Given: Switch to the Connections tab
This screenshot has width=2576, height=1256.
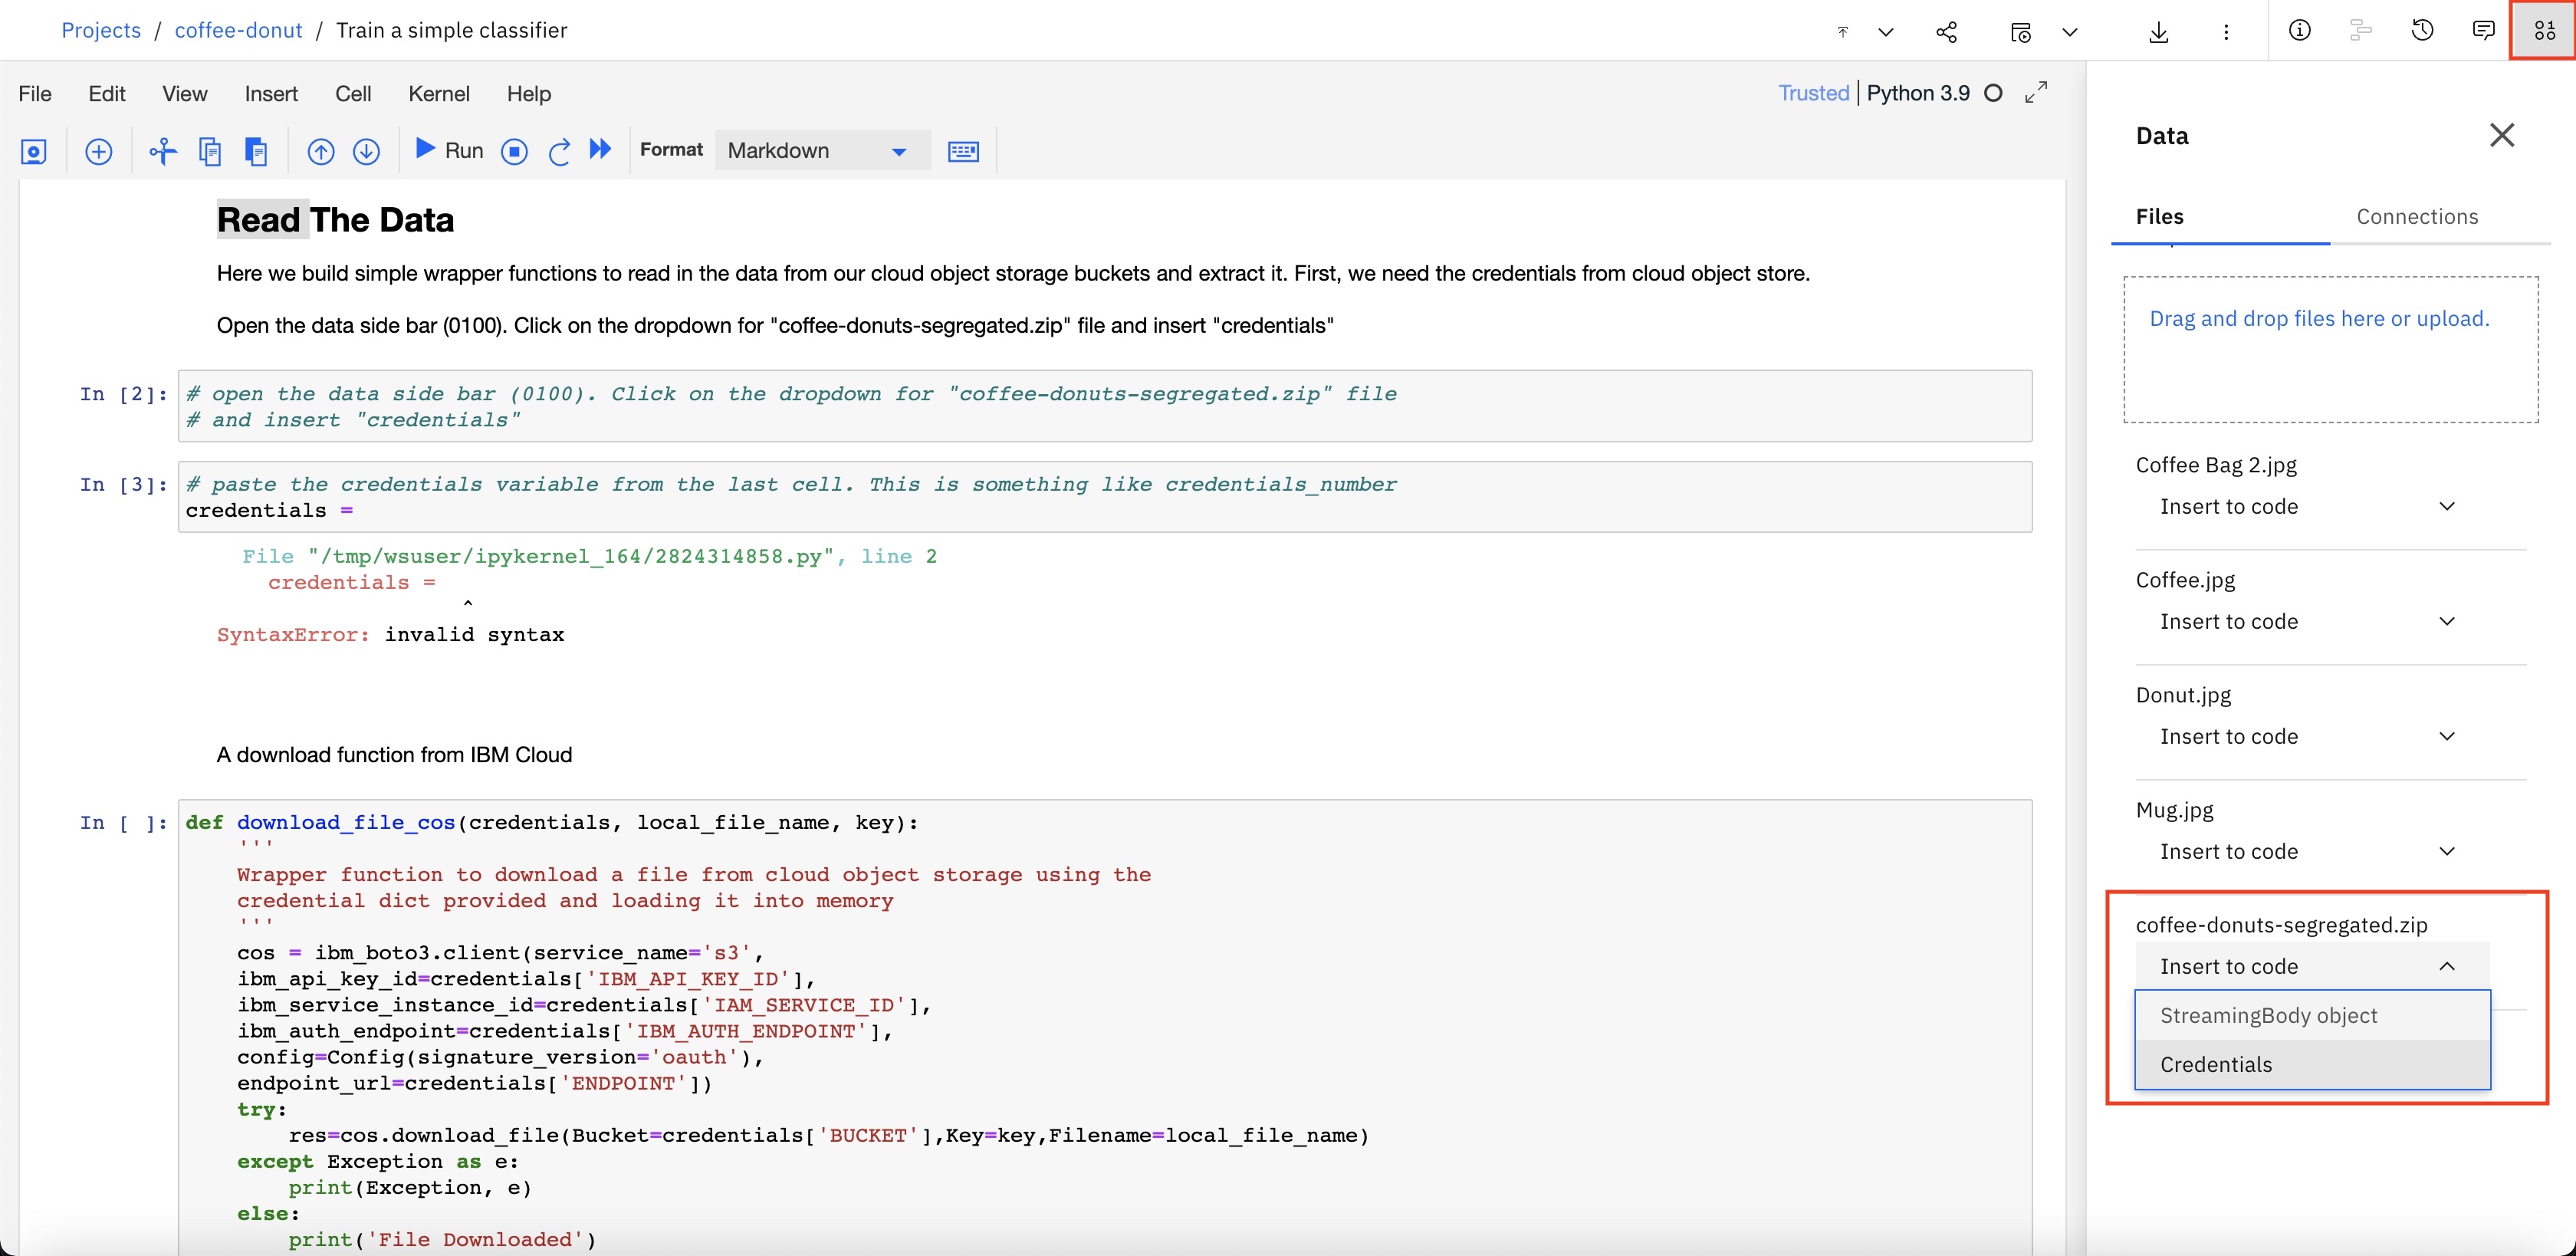Looking at the screenshot, I should (2415, 215).
